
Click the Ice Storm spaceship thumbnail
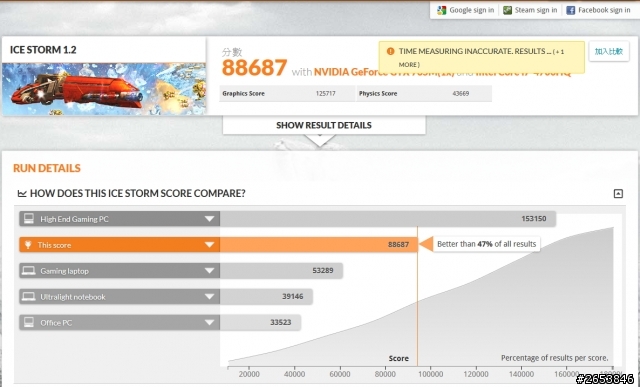pyautogui.click(x=104, y=89)
